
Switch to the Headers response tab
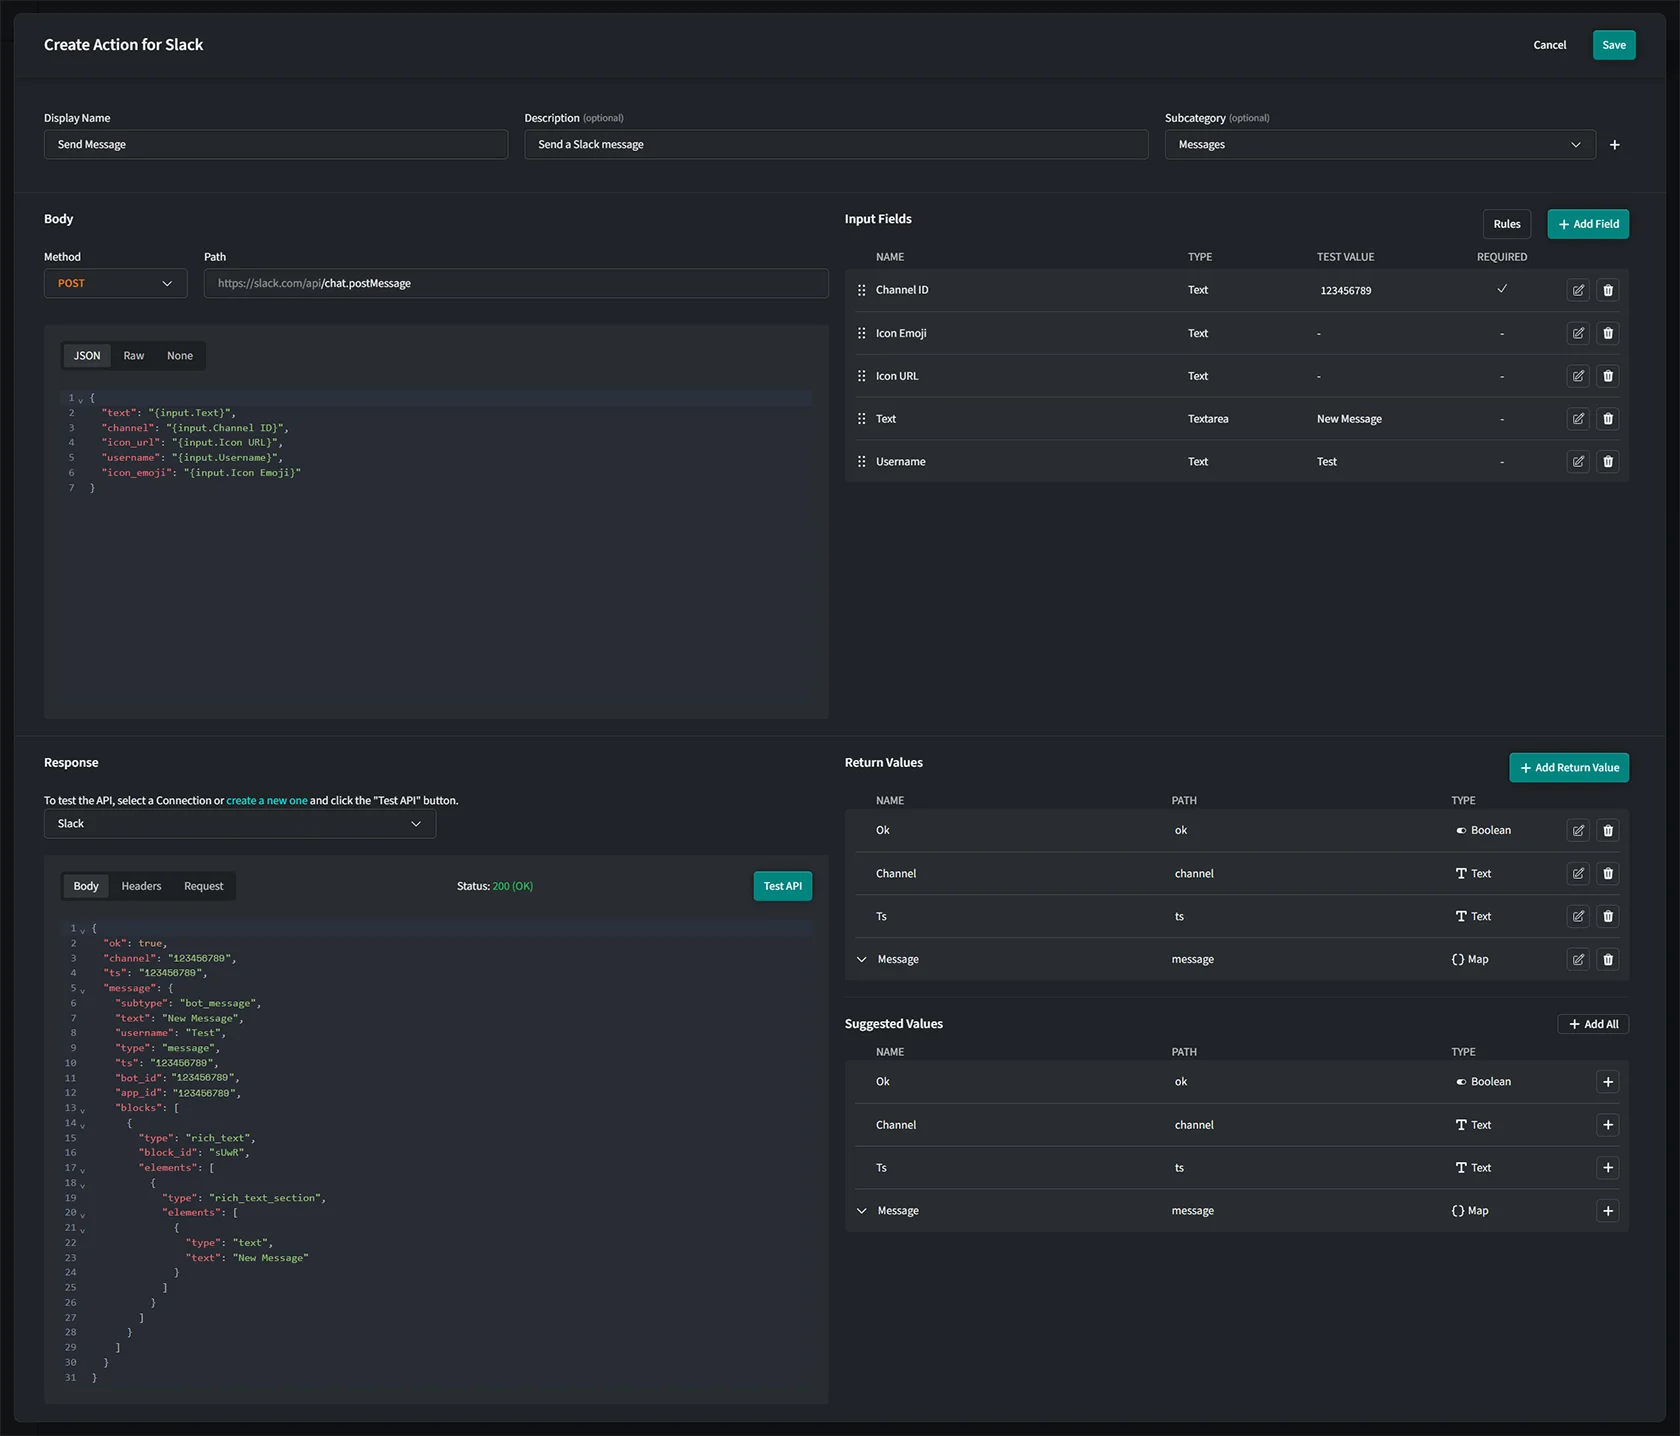tap(141, 886)
